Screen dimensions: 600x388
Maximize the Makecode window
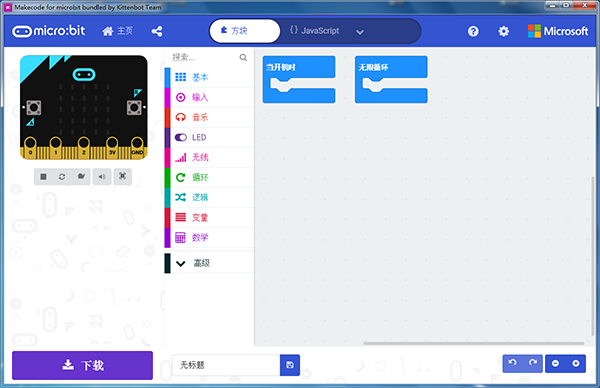tap(566, 5)
